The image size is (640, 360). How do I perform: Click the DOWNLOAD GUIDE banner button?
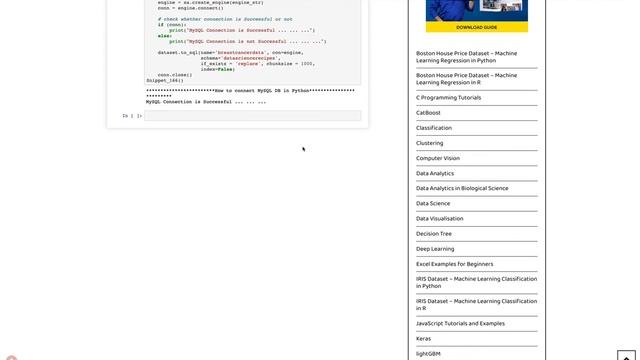[476, 27]
